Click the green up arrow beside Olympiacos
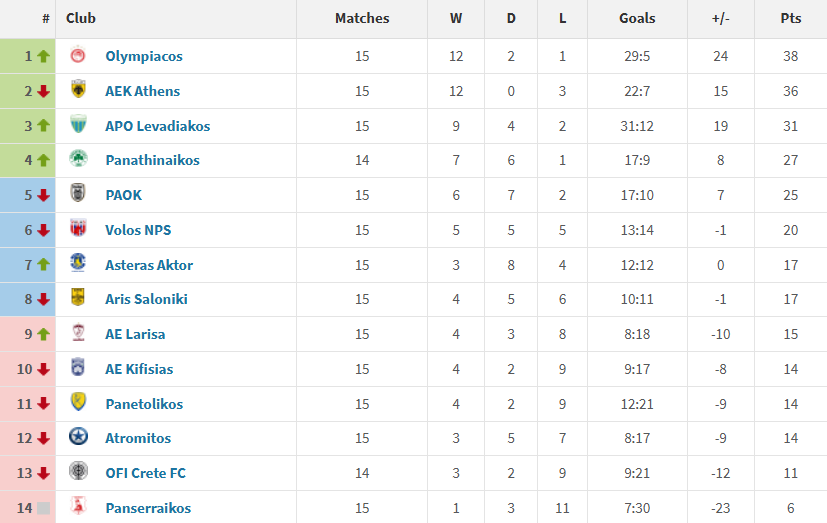Viewport: 827px width, 523px height. coord(43,56)
